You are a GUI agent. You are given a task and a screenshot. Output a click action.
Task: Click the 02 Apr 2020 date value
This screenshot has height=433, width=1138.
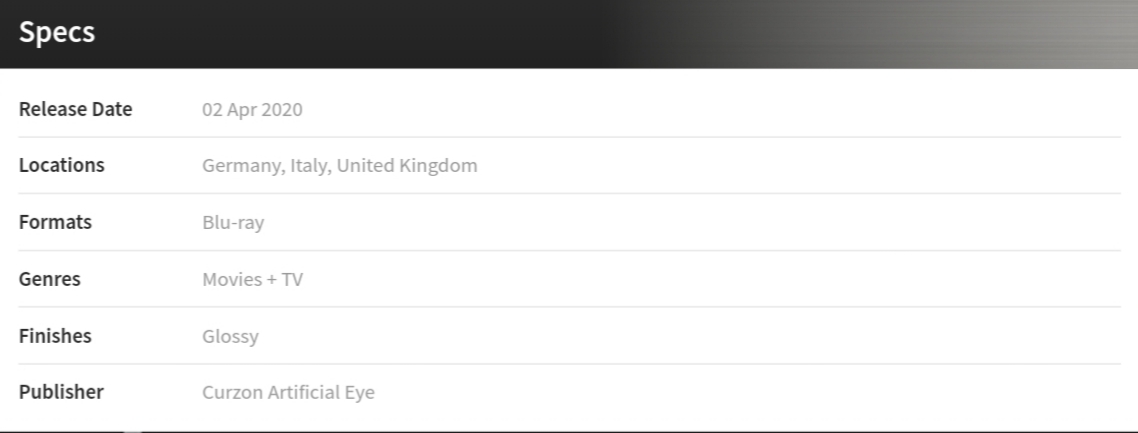(x=252, y=109)
